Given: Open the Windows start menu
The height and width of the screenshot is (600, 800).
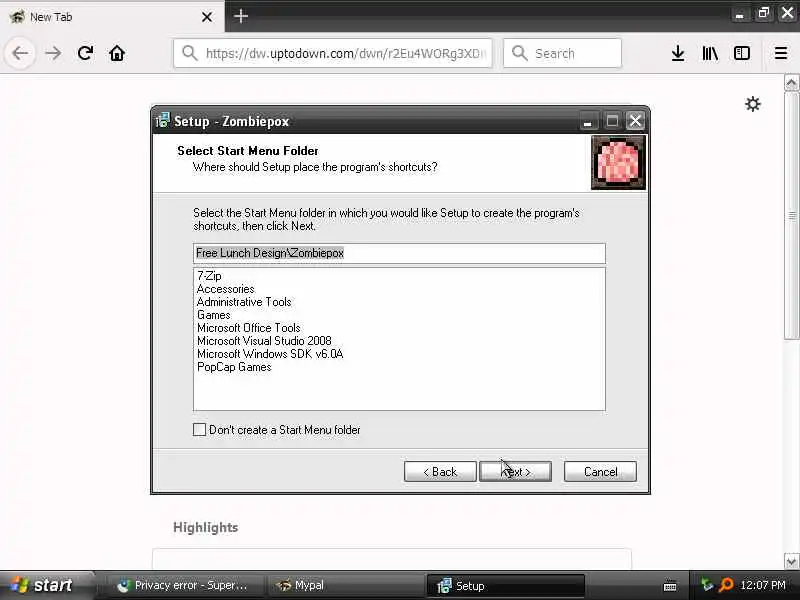Looking at the screenshot, I should click(x=46, y=585).
